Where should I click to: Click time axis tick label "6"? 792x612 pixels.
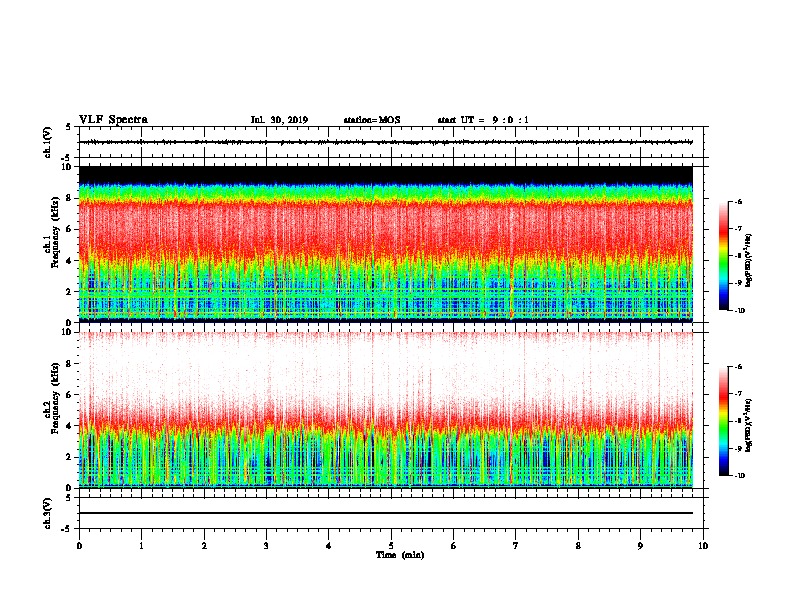454,546
